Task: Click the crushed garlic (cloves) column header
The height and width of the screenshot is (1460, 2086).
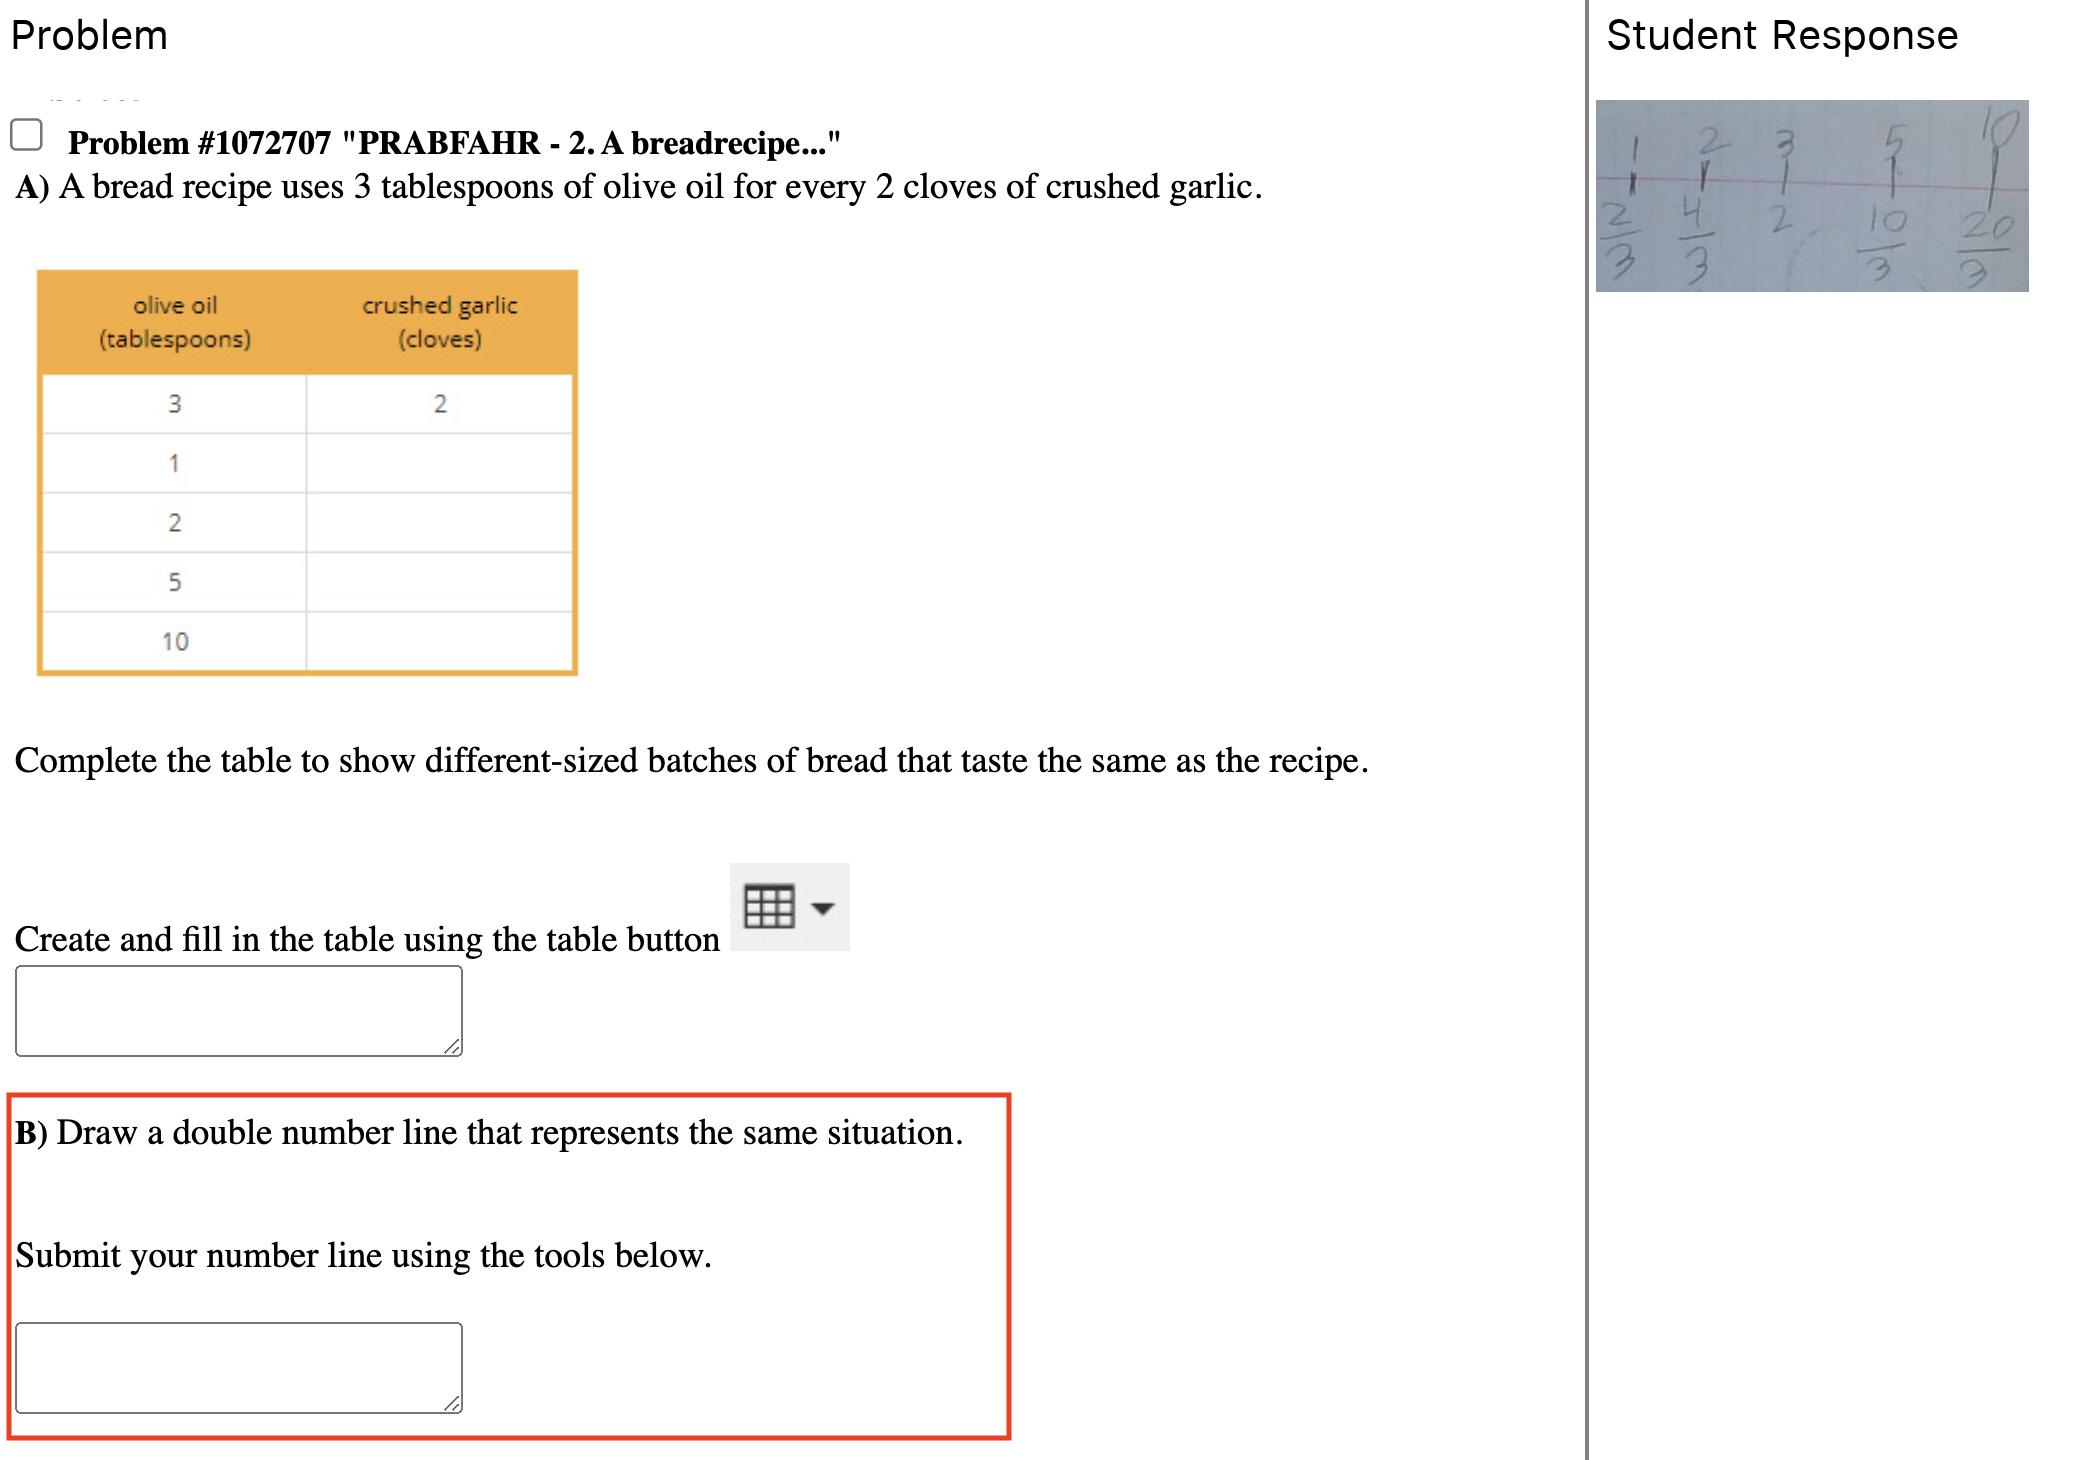Action: [x=439, y=322]
